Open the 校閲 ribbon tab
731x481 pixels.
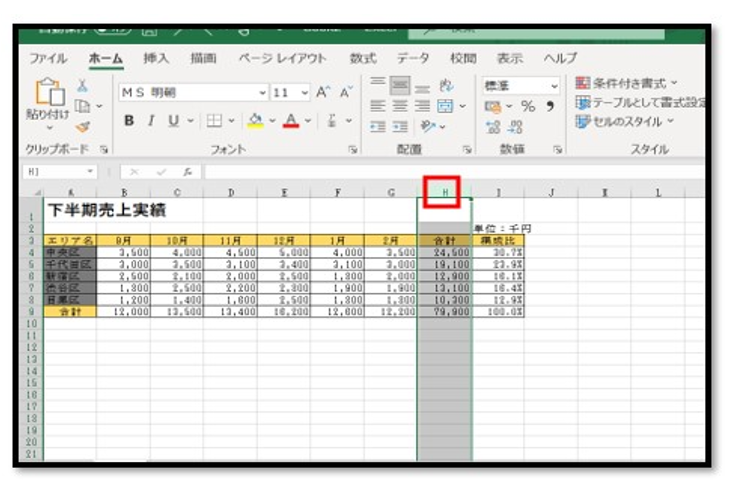pos(463,58)
